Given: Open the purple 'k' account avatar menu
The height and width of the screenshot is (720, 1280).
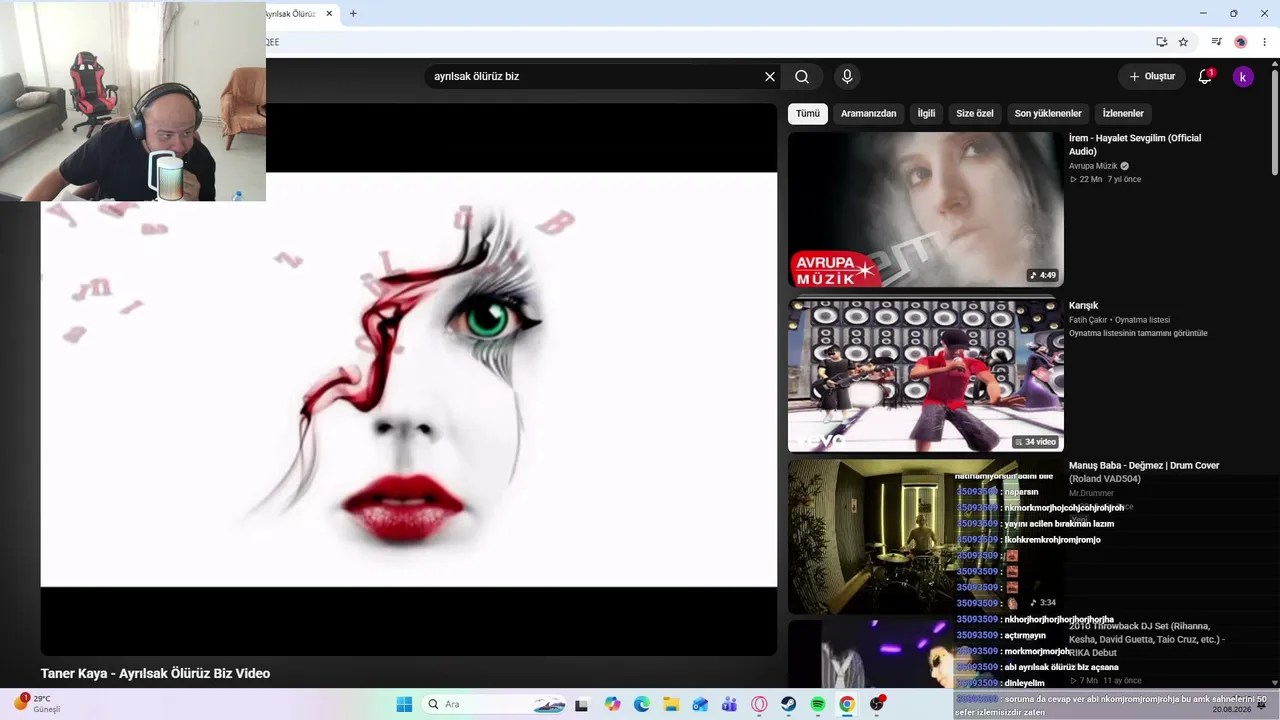Looking at the screenshot, I should pos(1243,77).
